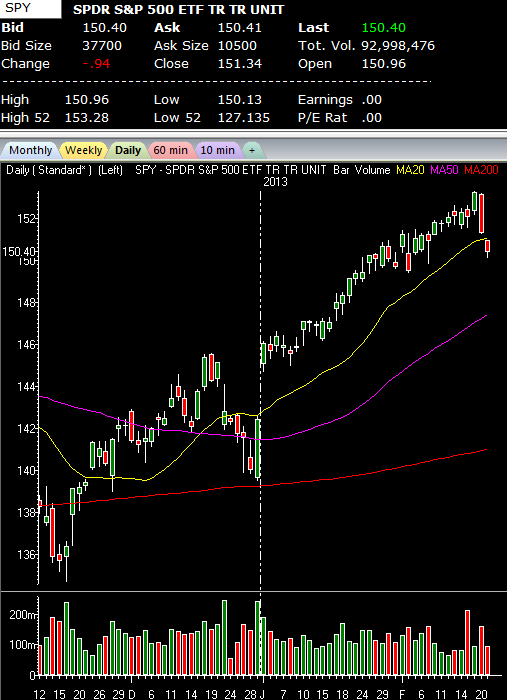This screenshot has width=507, height=700.
Task: Click the 138 price axis label
Action: [27, 512]
